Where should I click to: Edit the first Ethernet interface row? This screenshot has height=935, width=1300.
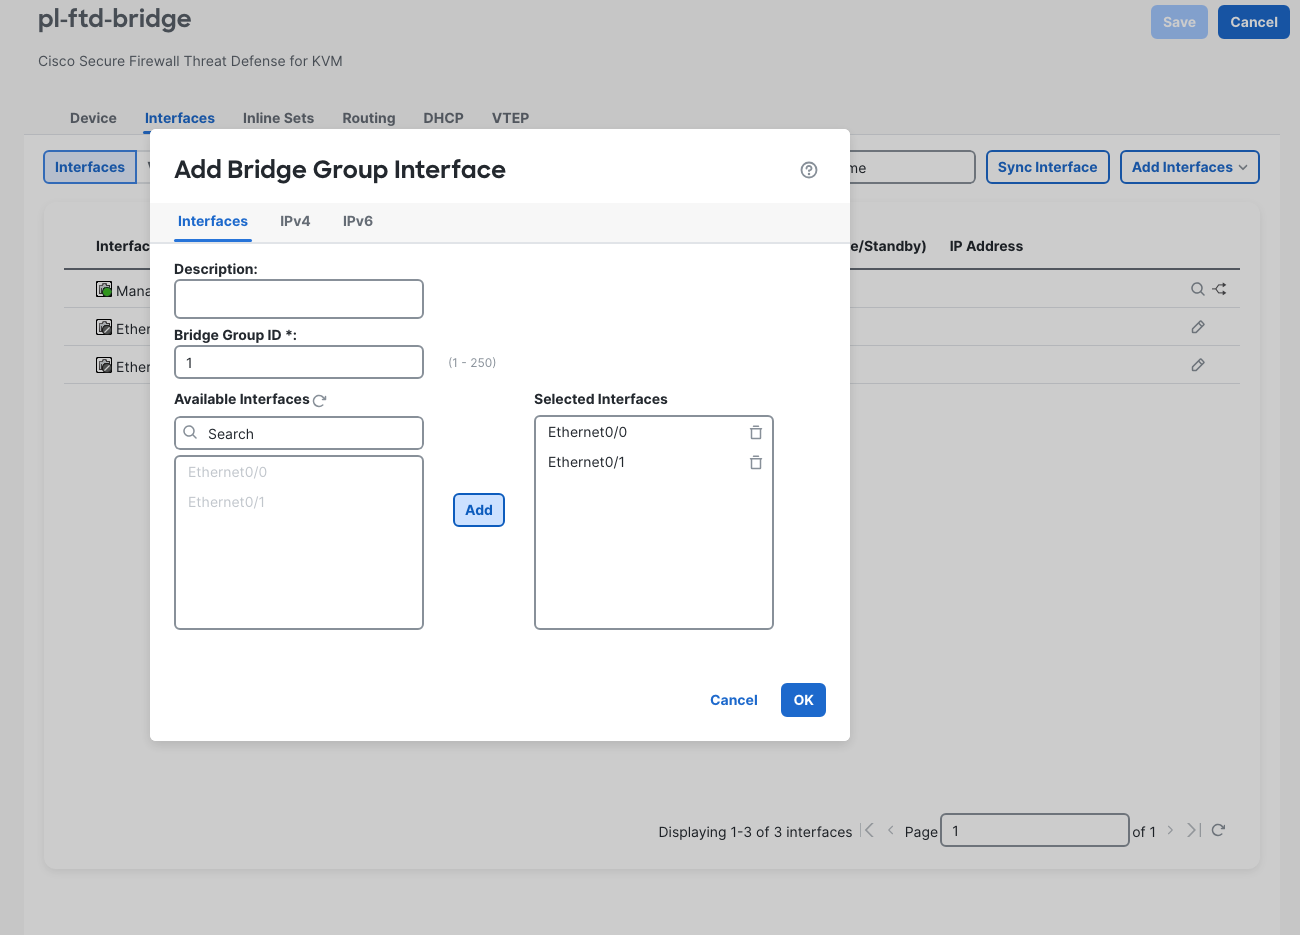1198,327
